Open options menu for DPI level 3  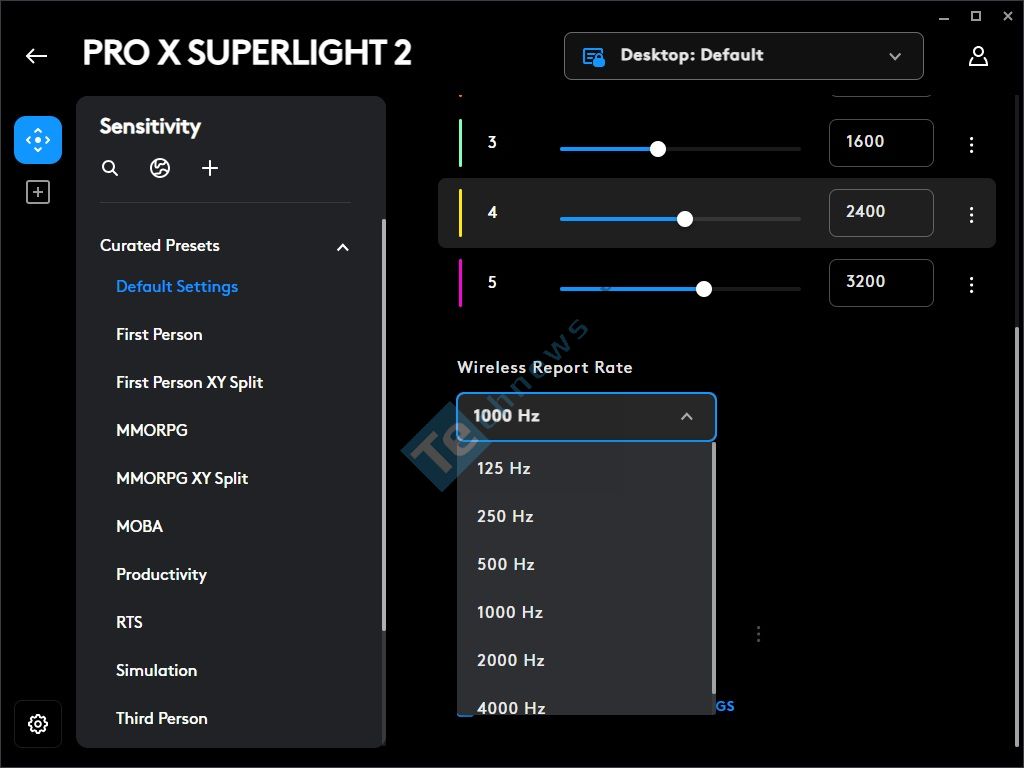[x=972, y=144]
